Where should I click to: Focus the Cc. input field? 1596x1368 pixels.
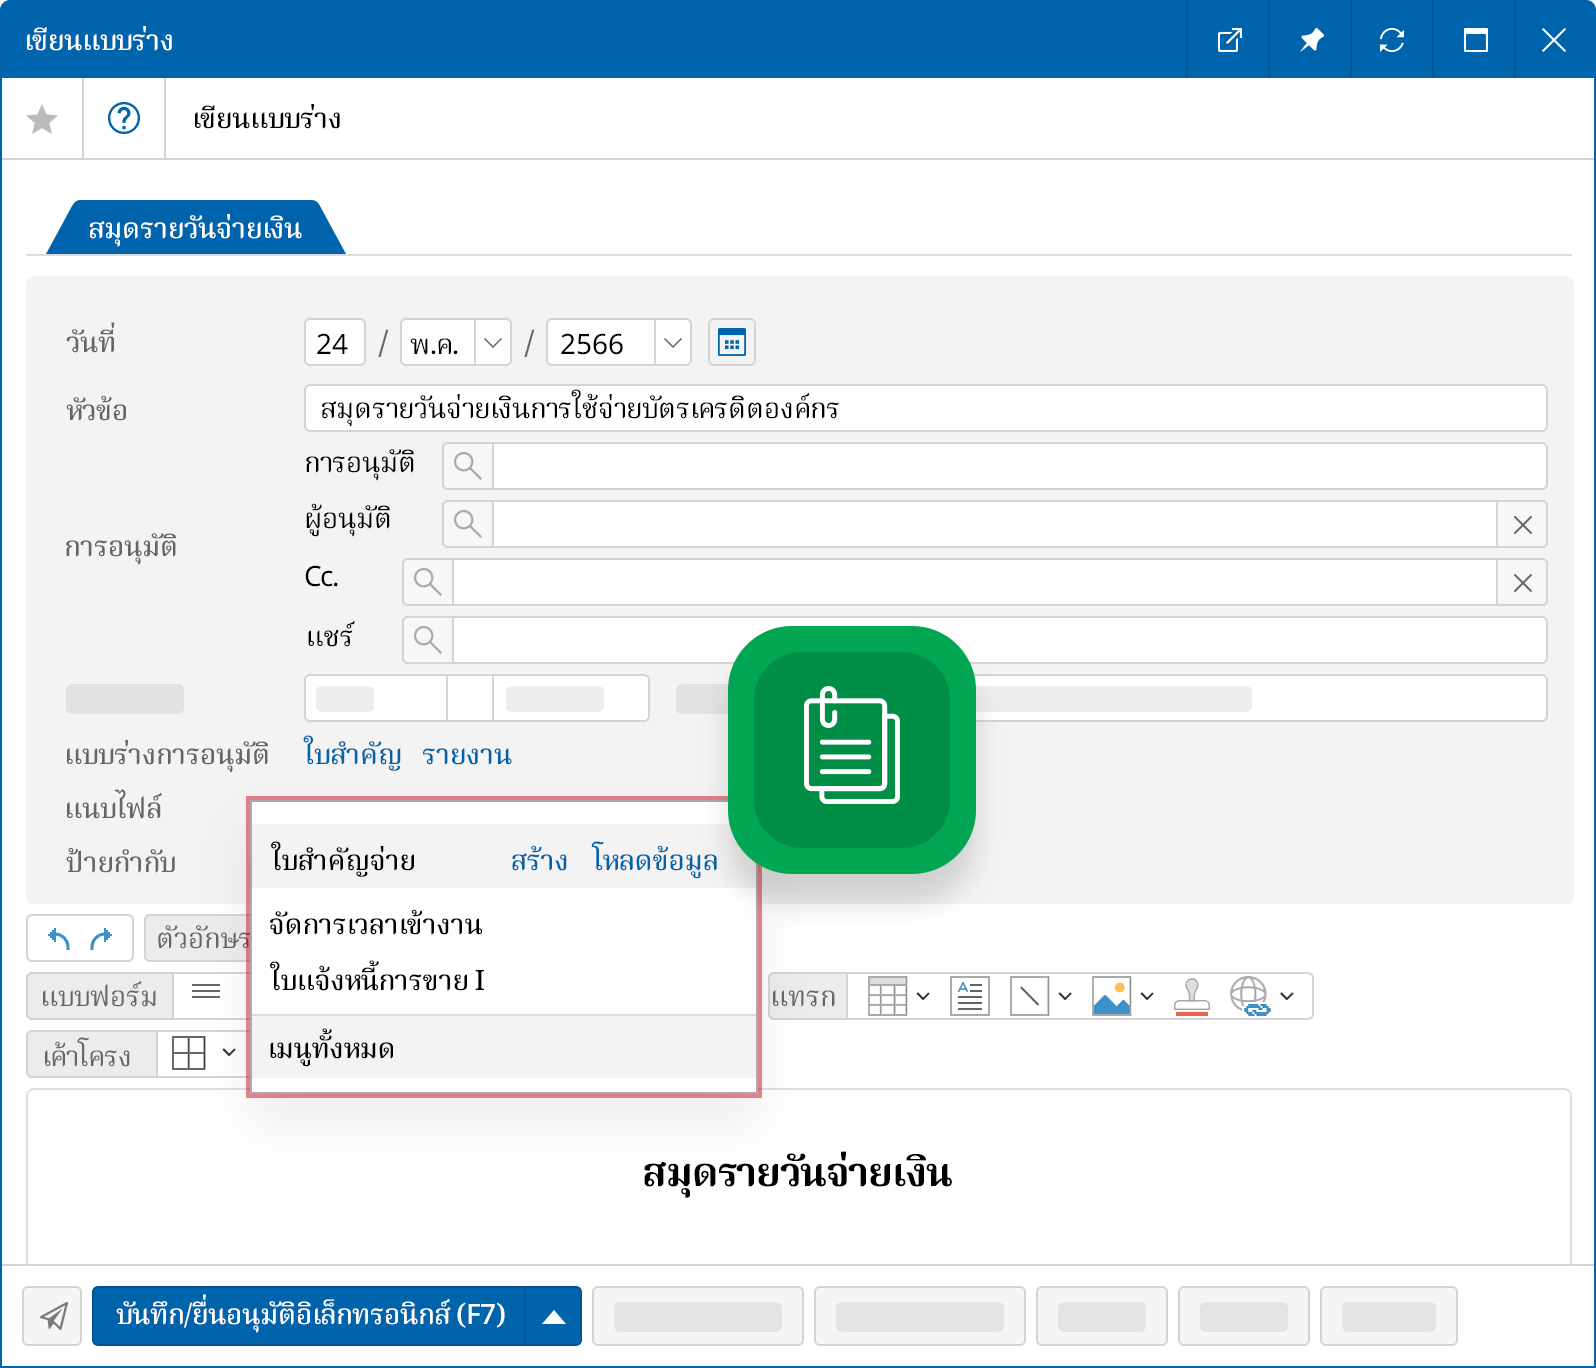tap(975, 582)
